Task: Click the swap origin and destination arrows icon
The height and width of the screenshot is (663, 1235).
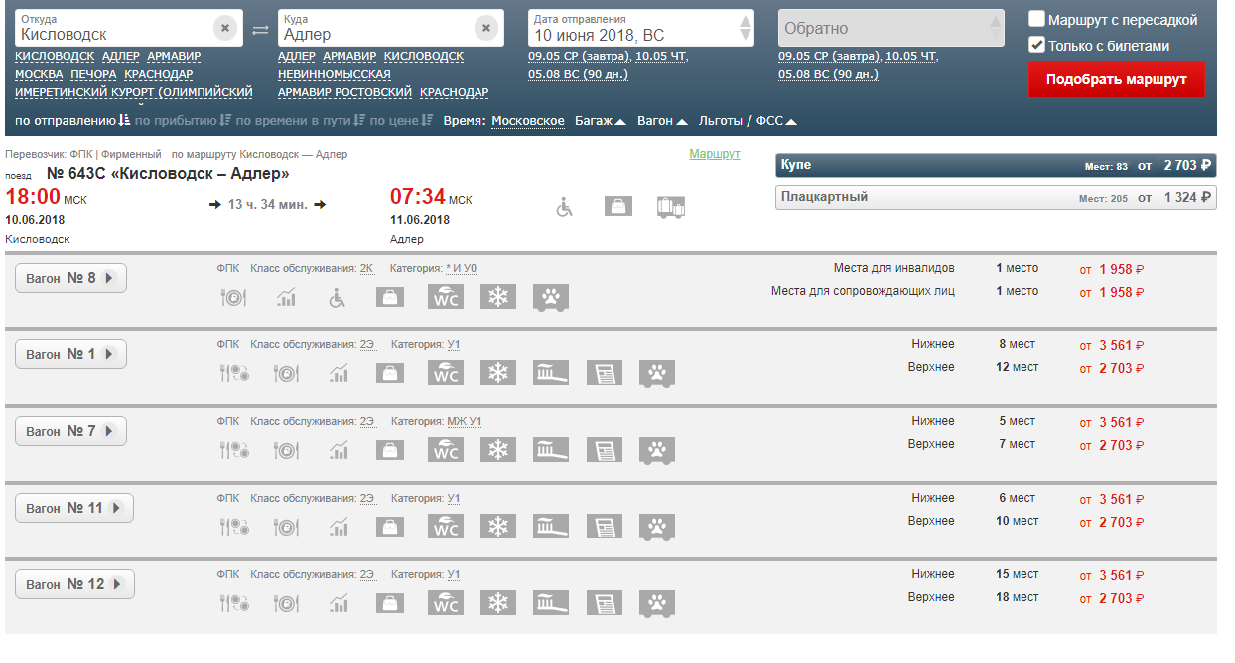Action: [260, 30]
